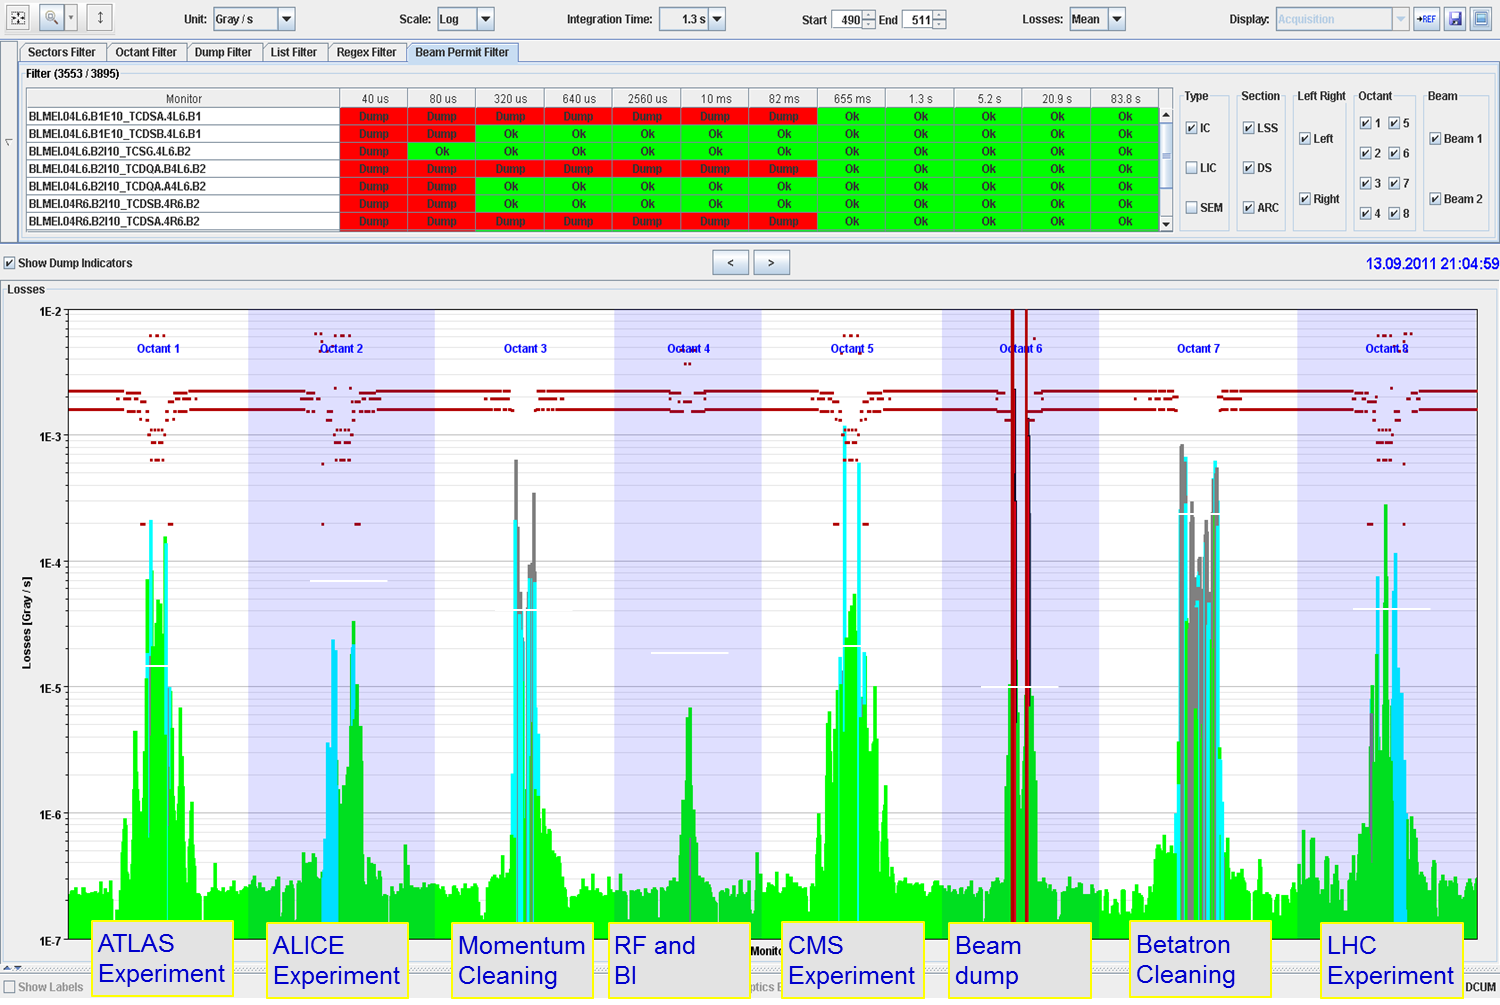Toggle Octant 7 checkbox

pos(1394,183)
